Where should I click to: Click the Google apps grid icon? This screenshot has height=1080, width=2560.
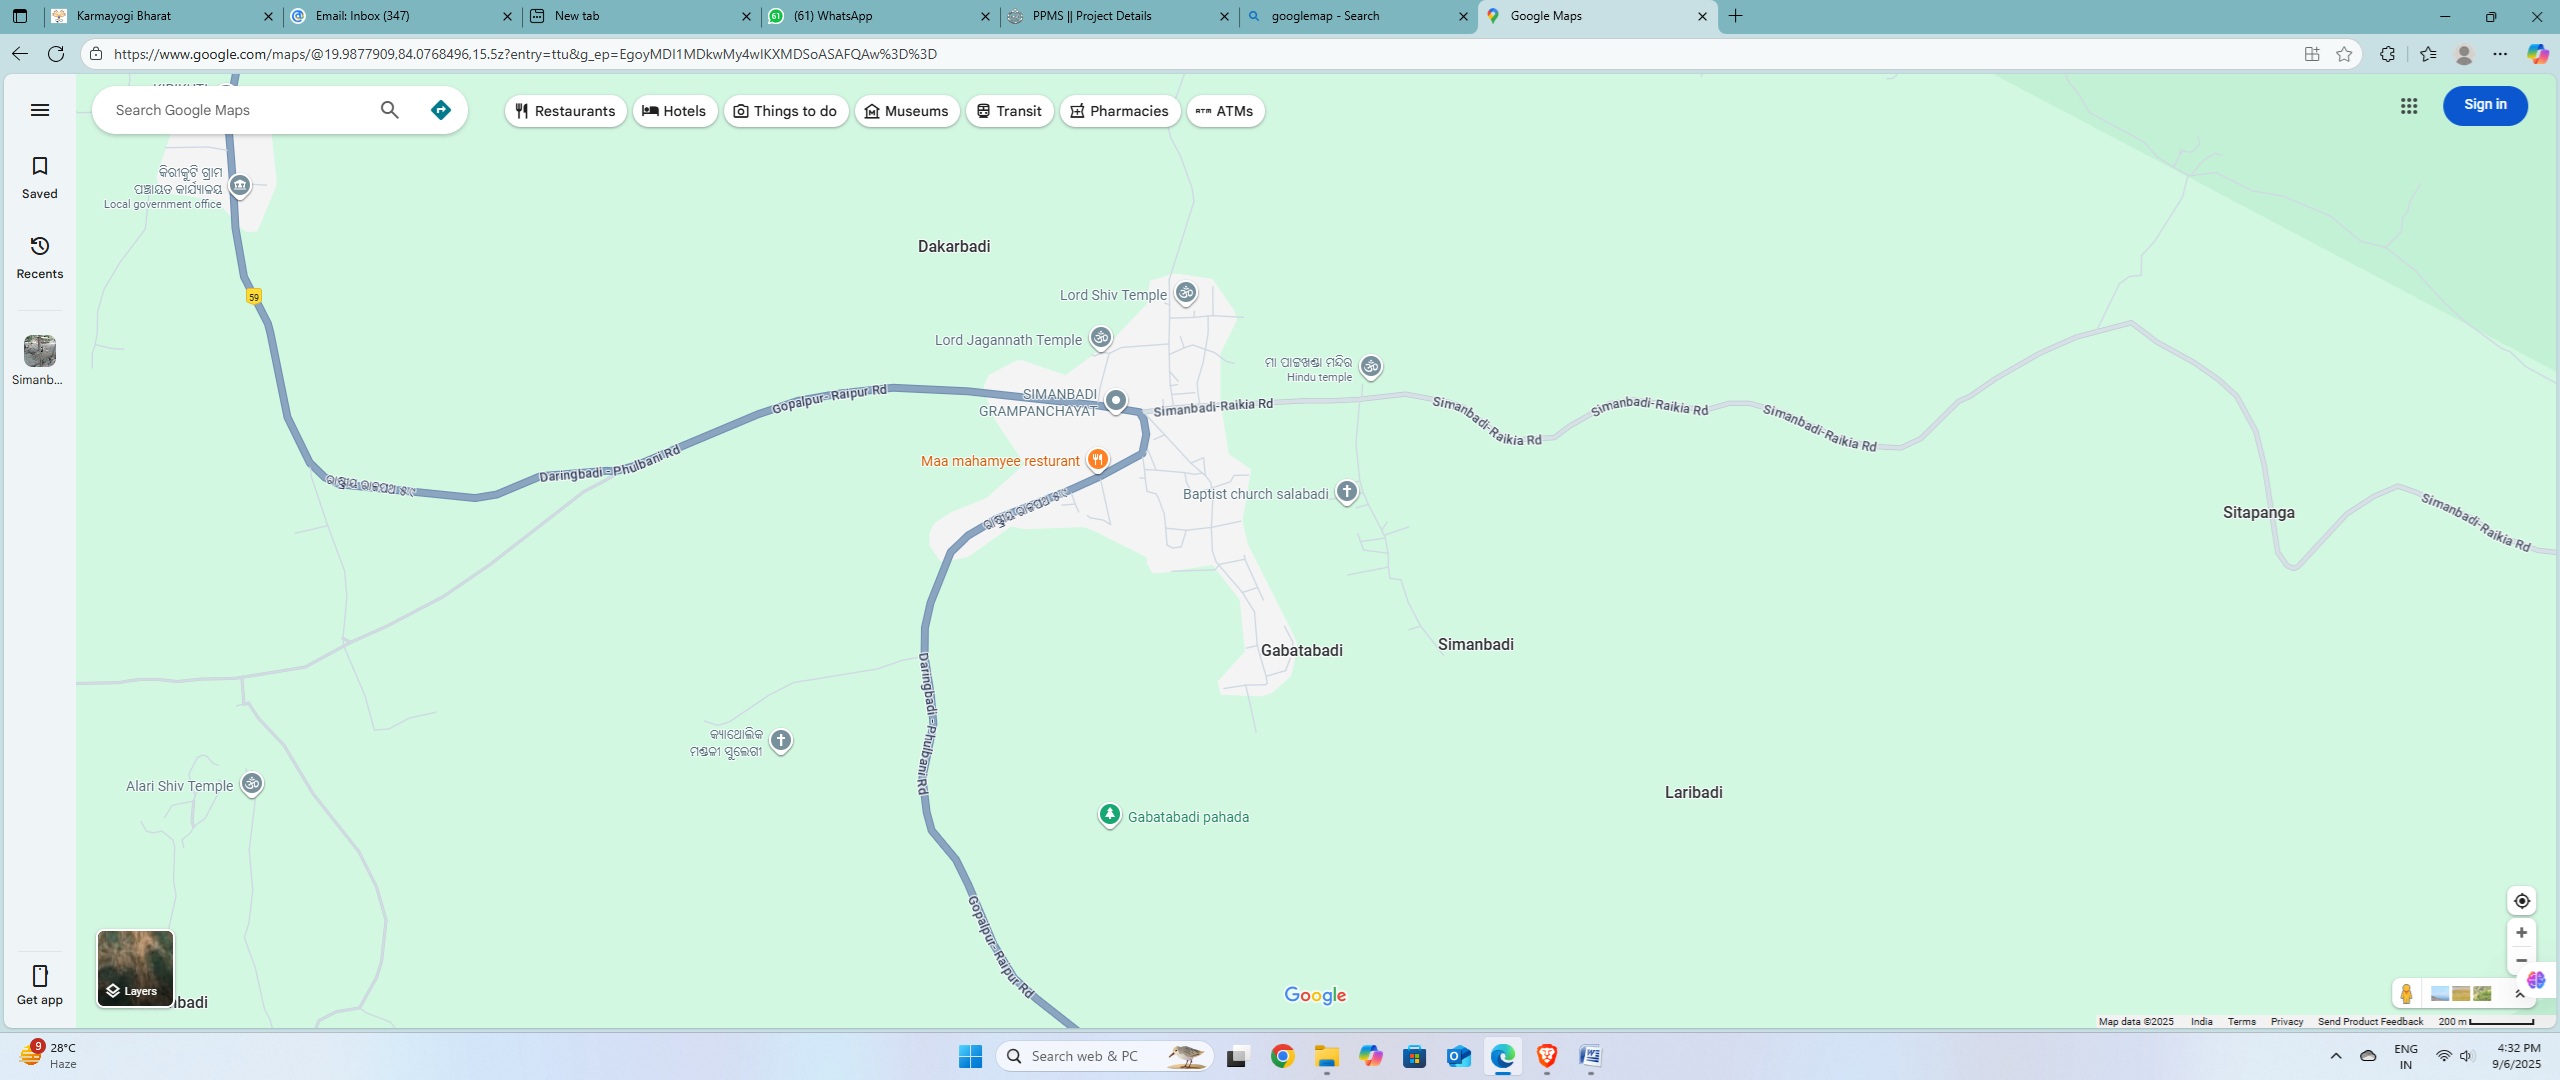click(x=2408, y=106)
